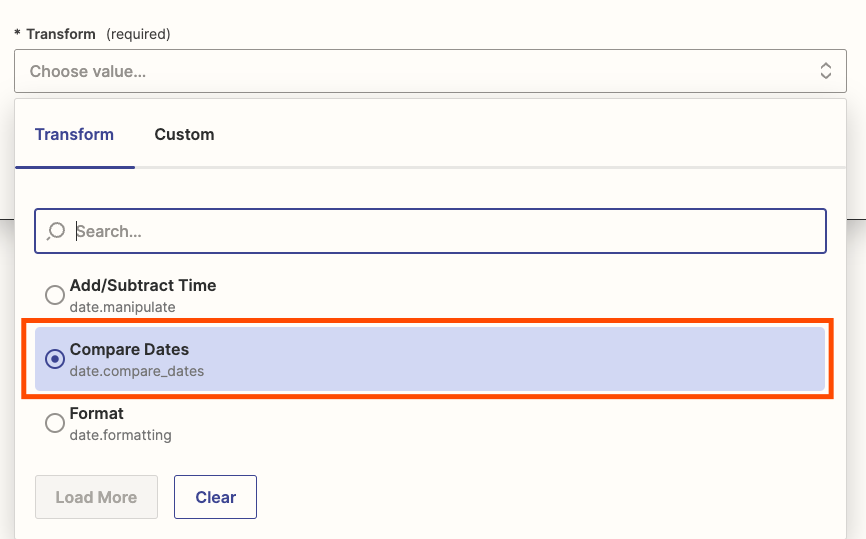Image resolution: width=866 pixels, height=539 pixels.
Task: Click the (required) text next to Transform
Action: coord(138,34)
